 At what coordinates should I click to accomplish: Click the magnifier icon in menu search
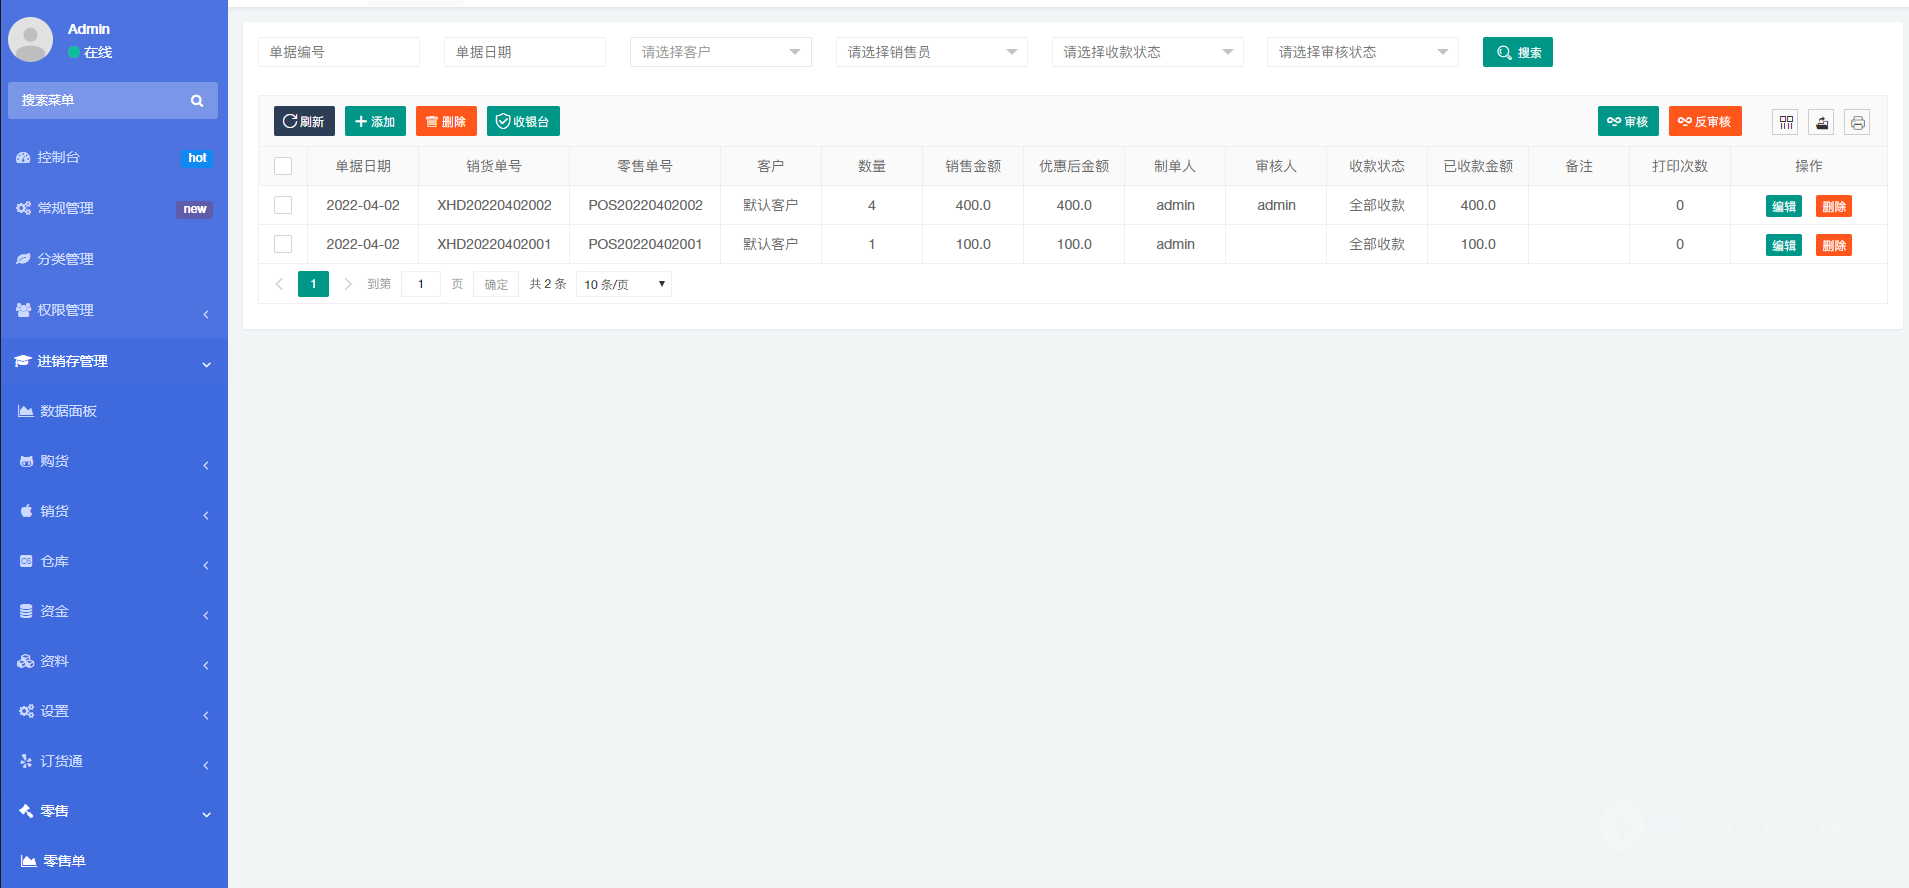point(197,101)
